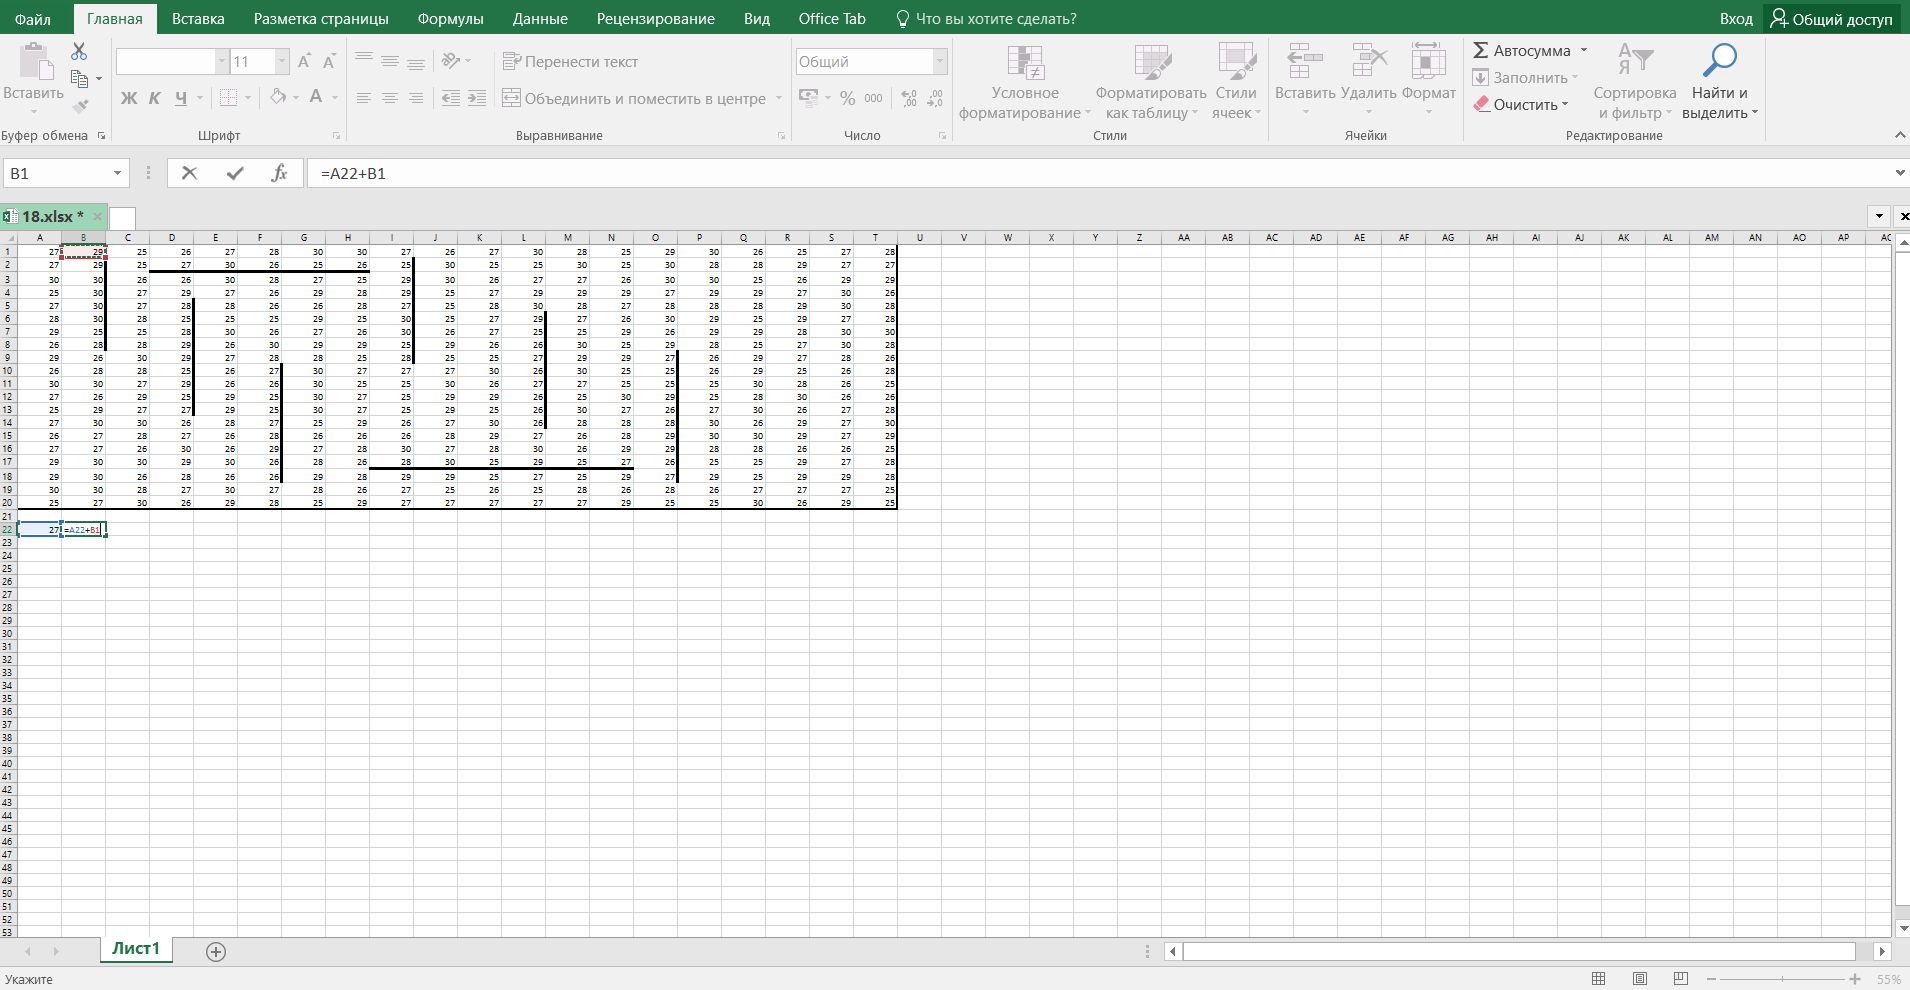Open the font name dropdown
Screen dimensions: 1910x990
(x=222, y=62)
